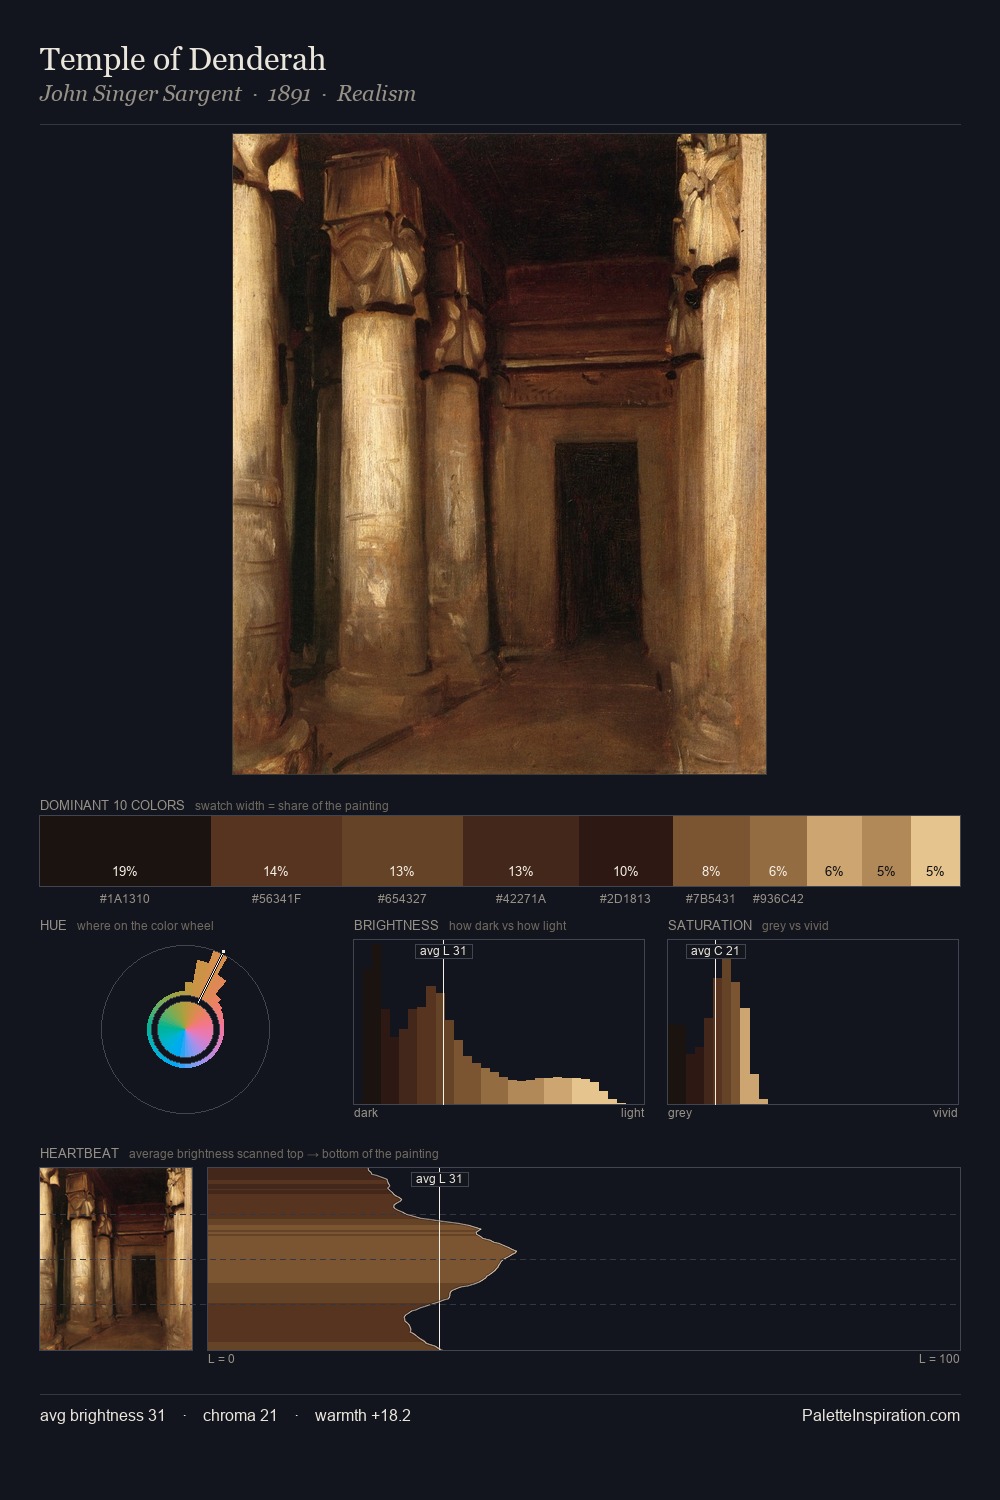
Task: Click the 'HUE' section heading
Action: pyautogui.click(x=53, y=925)
